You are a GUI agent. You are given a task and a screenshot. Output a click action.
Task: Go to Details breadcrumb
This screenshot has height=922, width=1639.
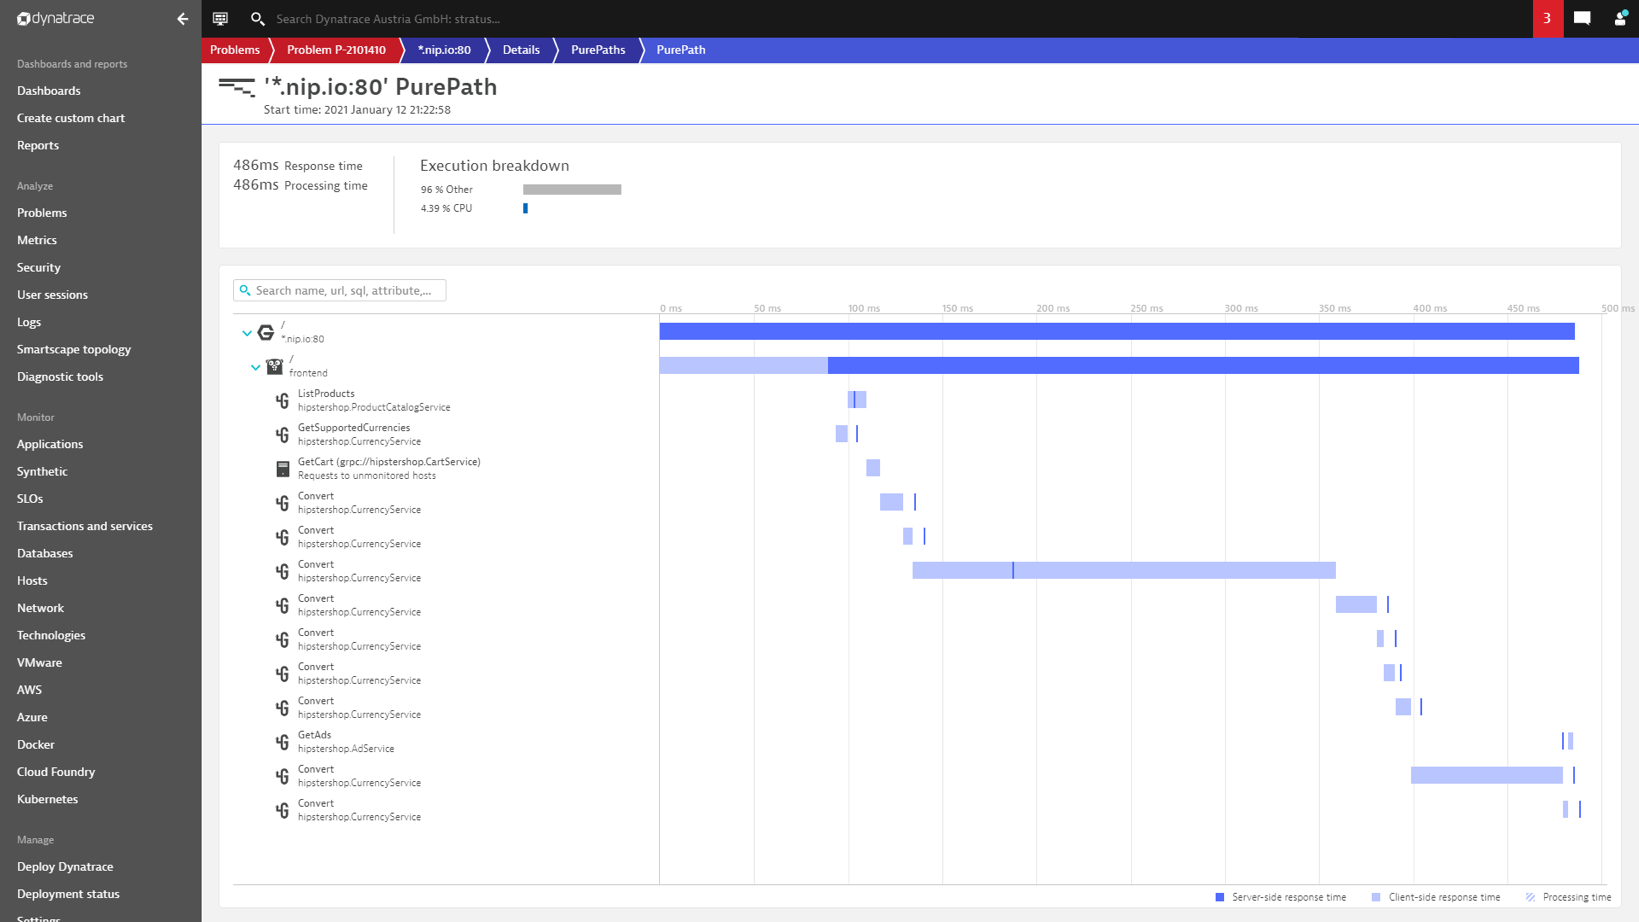click(x=521, y=50)
